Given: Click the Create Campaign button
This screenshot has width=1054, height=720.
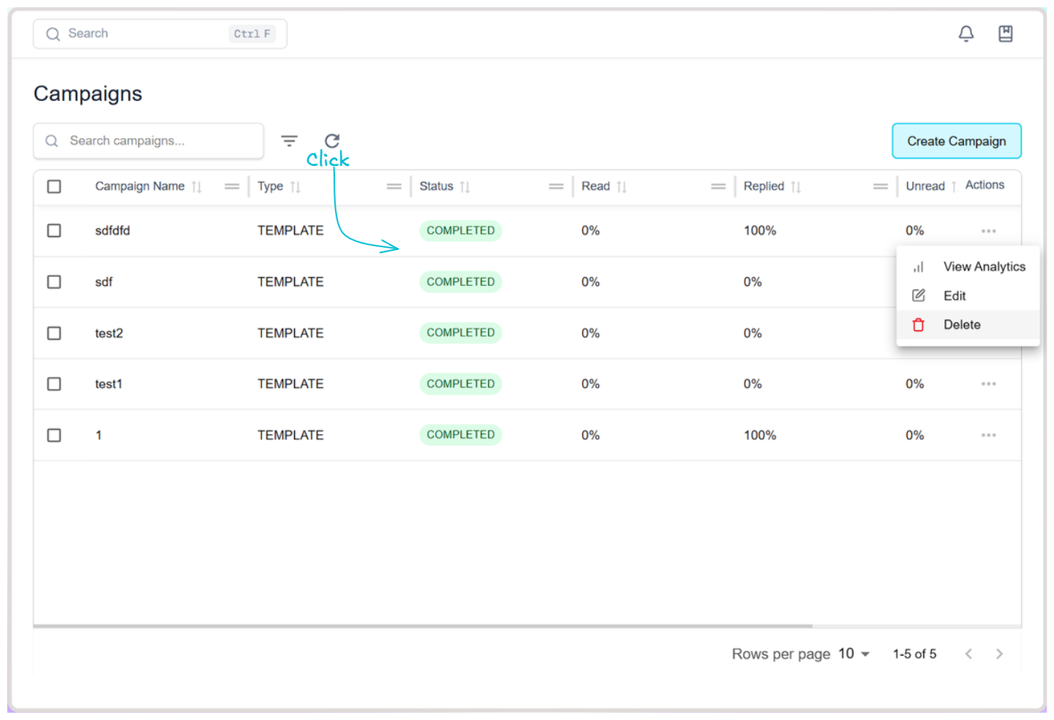Looking at the screenshot, I should 956,141.
